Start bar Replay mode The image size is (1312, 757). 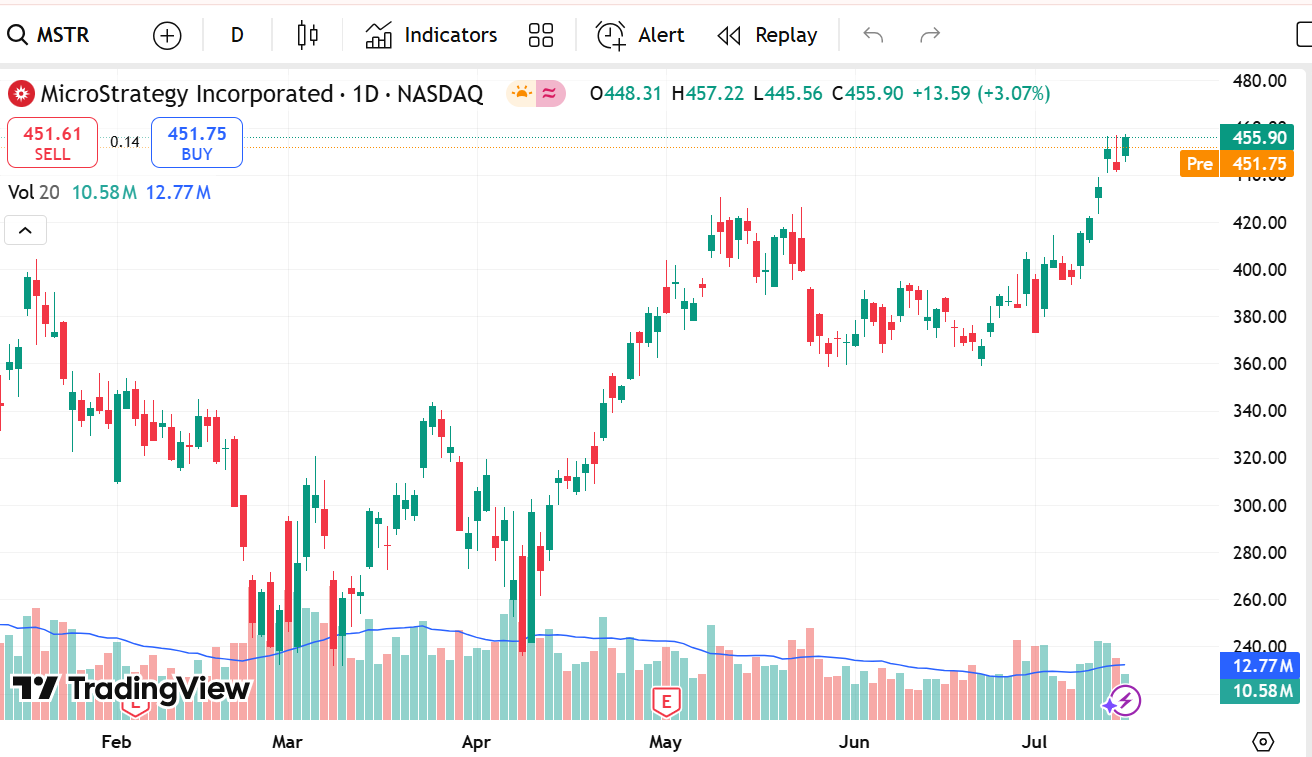[767, 35]
